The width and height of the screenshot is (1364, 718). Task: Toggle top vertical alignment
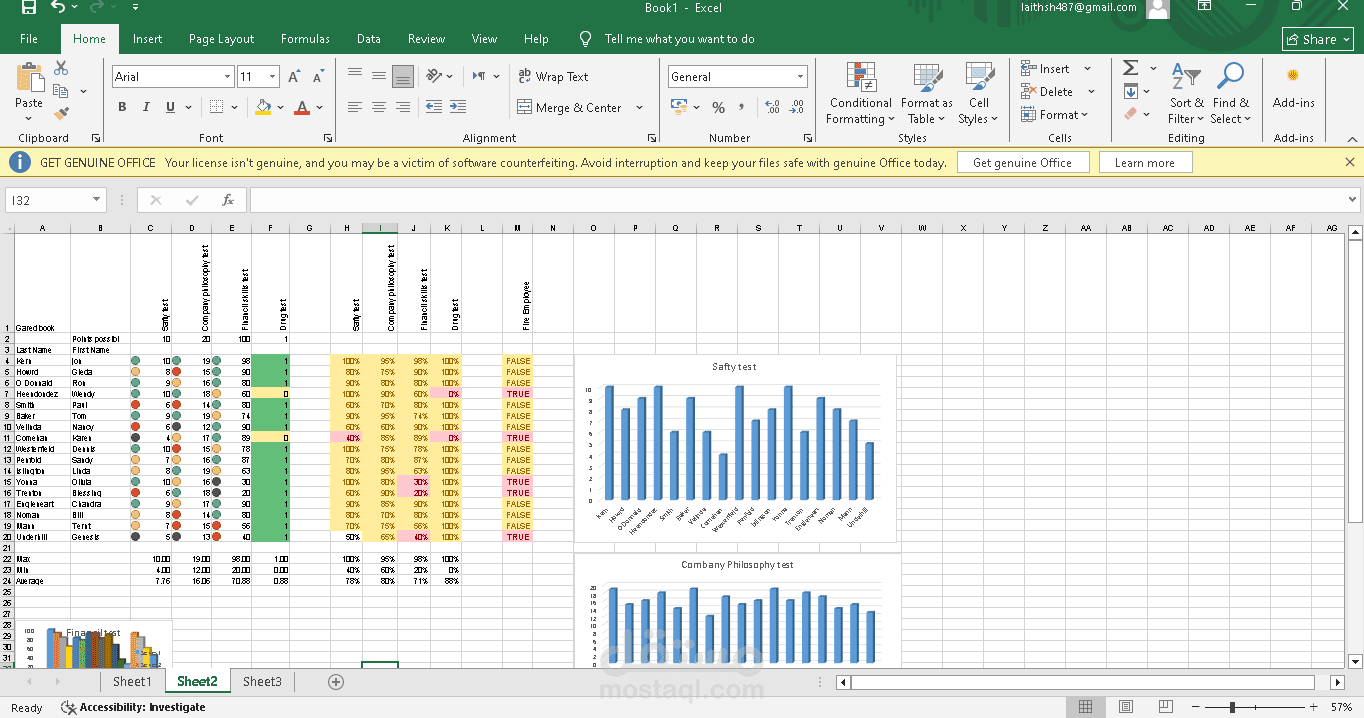[x=355, y=76]
